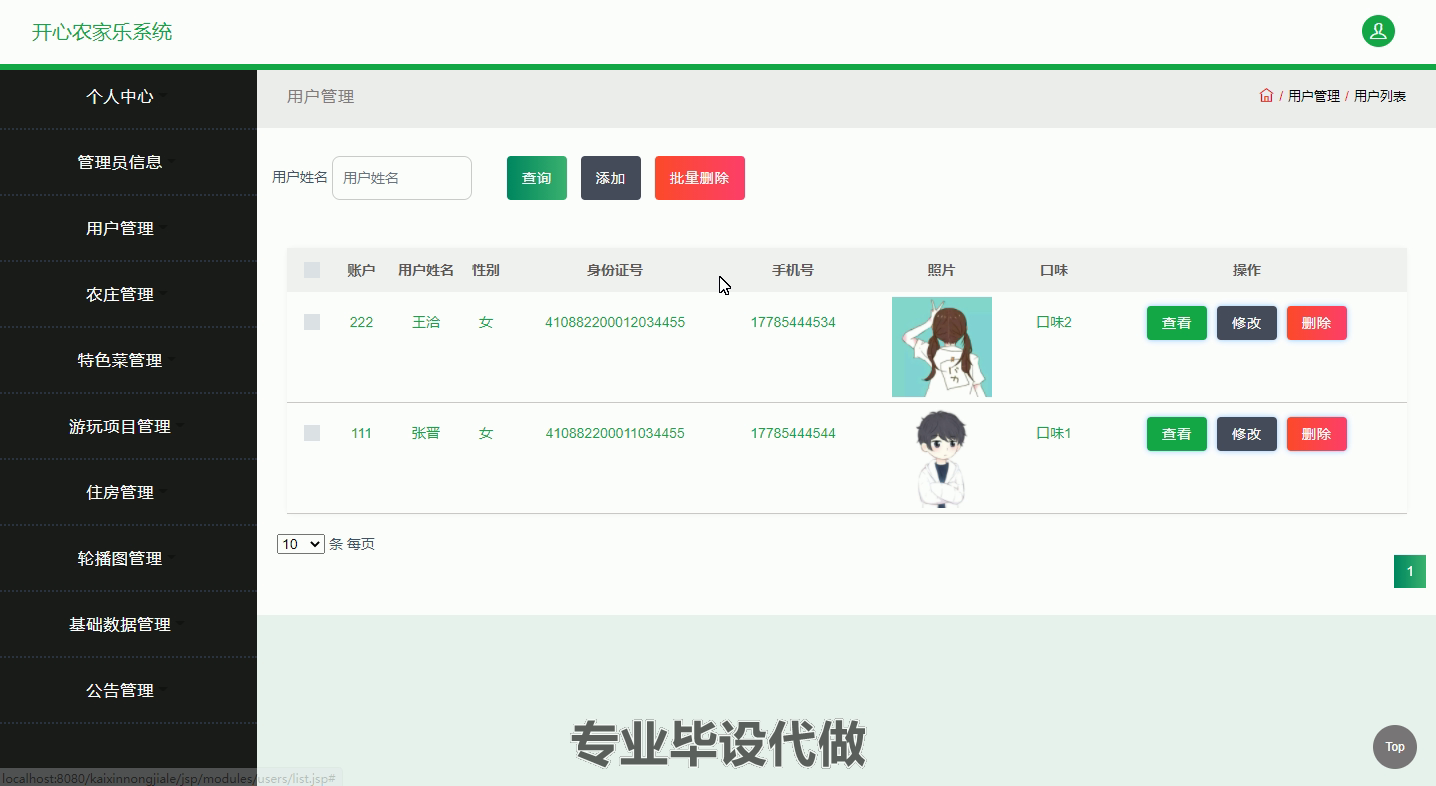Click 用户列表 breadcrumb link

point(1380,96)
